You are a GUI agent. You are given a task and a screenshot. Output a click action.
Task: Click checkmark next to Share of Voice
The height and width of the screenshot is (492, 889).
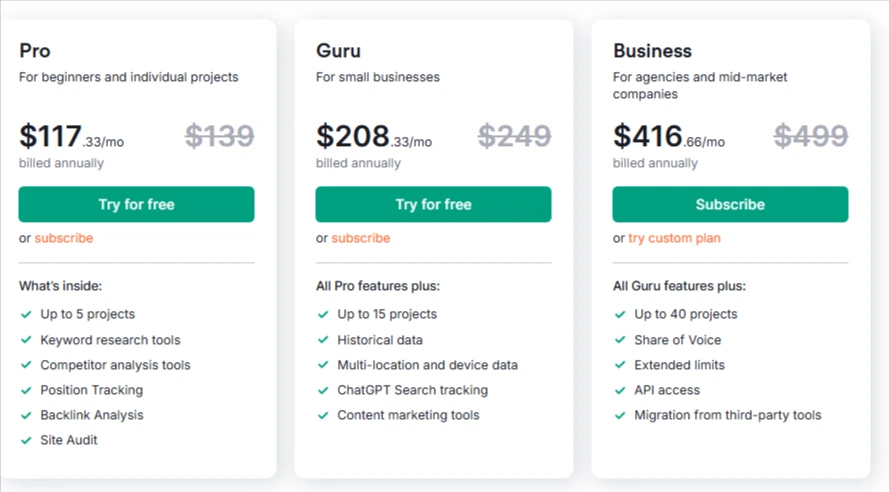click(x=620, y=340)
